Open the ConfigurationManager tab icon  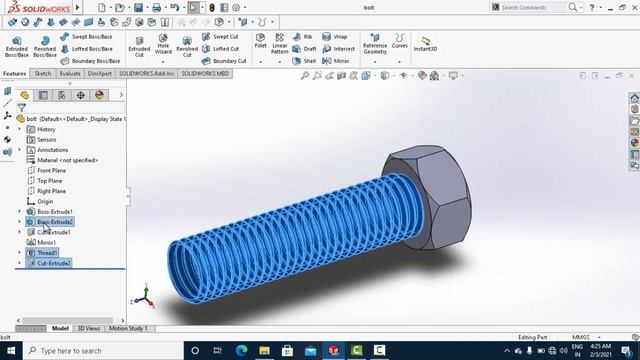62,95
